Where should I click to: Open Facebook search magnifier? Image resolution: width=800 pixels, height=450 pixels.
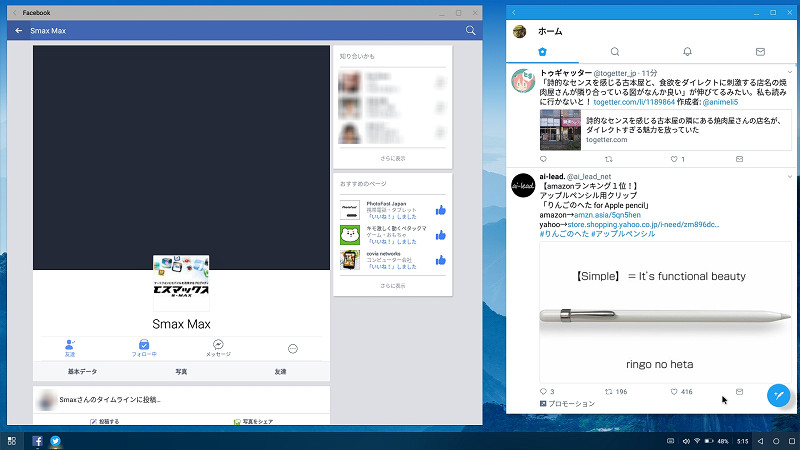click(x=470, y=31)
